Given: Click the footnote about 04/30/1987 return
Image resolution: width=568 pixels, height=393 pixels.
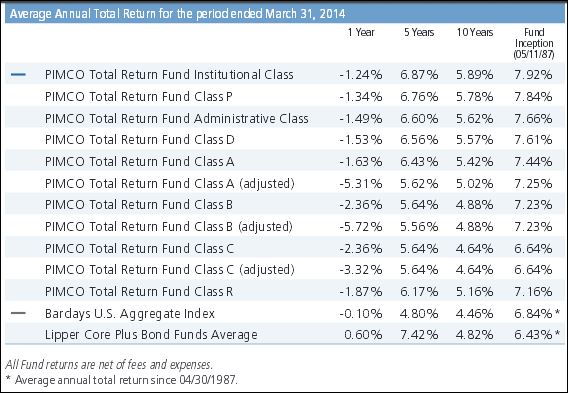Looking at the screenshot, I should coord(122,380).
